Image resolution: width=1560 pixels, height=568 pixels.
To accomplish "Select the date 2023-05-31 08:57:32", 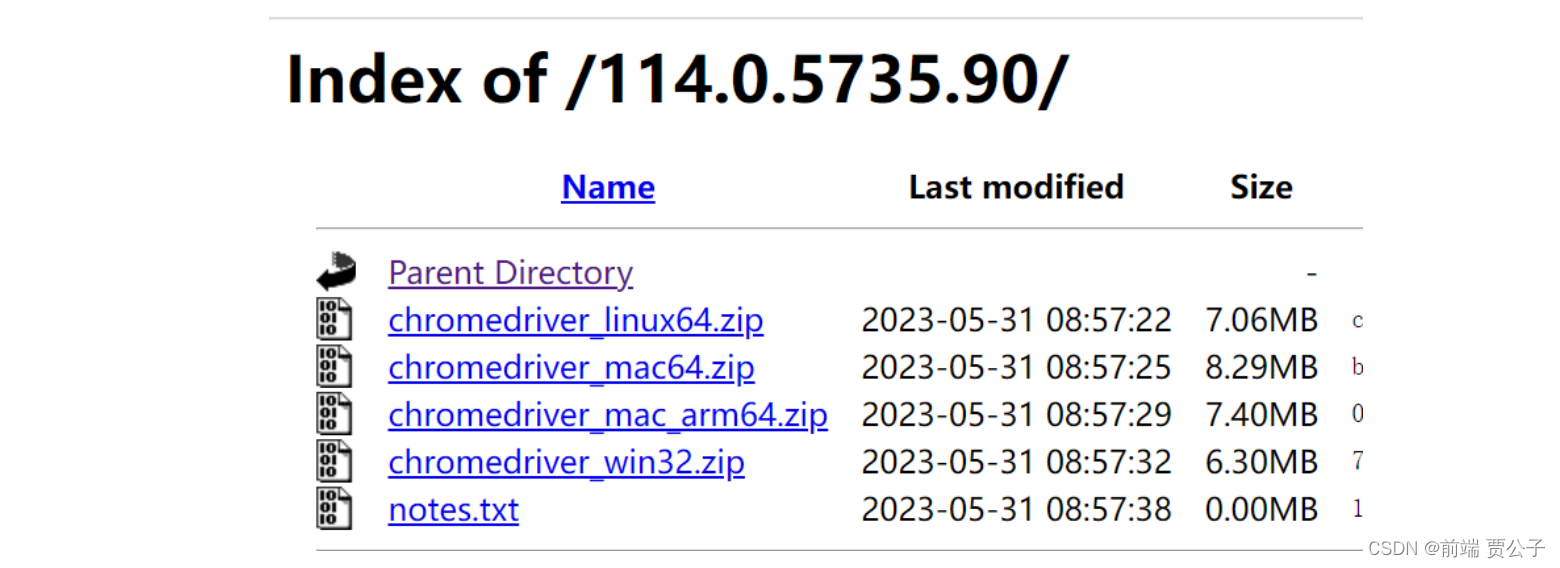I will [x=1016, y=462].
